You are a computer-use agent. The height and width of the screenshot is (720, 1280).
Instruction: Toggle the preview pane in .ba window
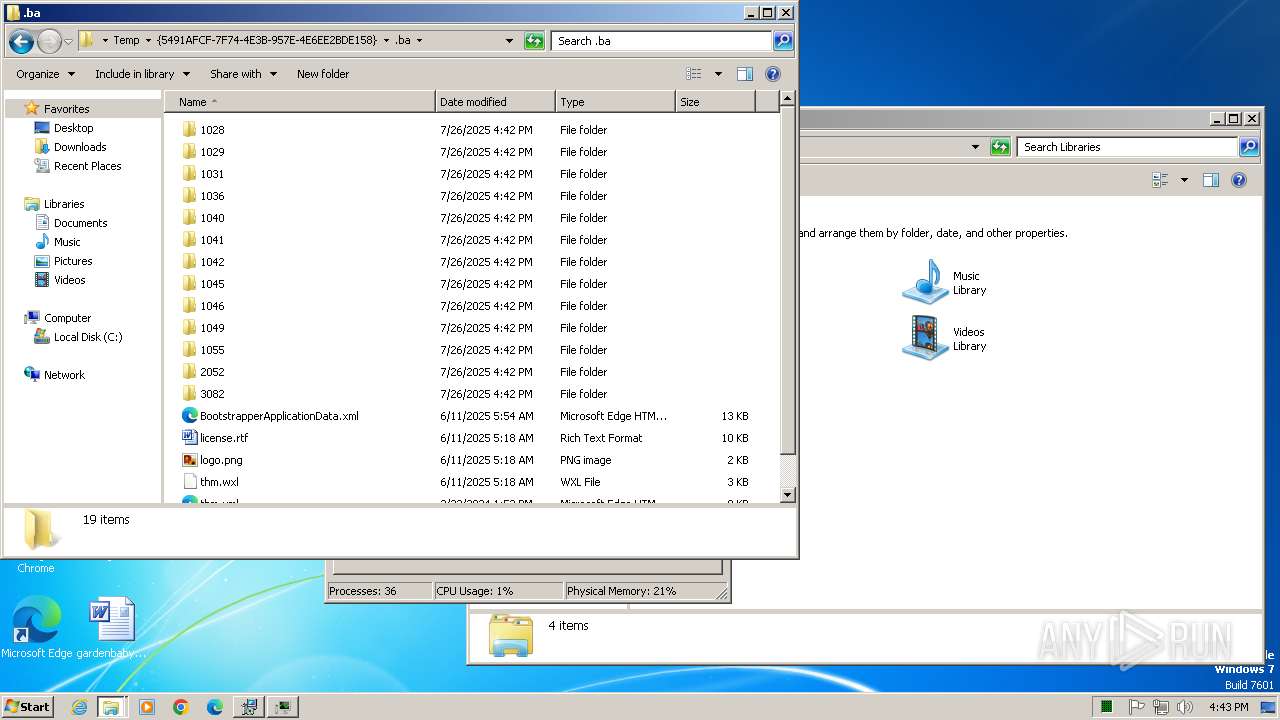[x=745, y=74]
